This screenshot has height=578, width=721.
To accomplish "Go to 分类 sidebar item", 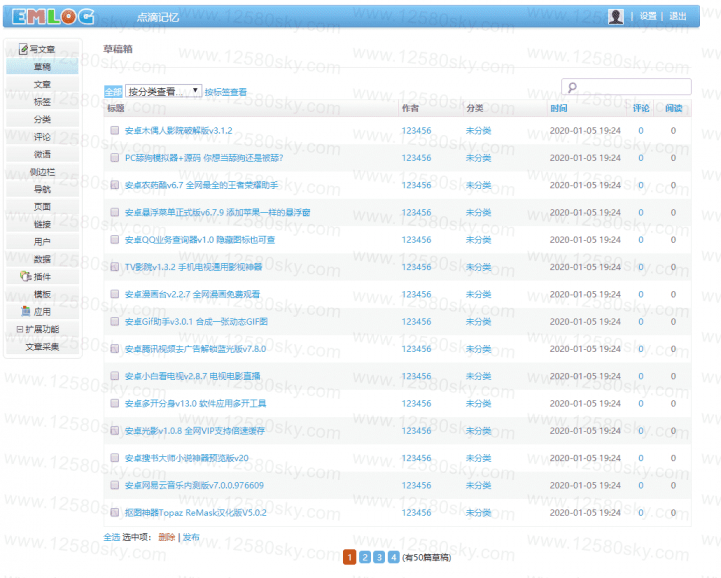I will pos(42,119).
